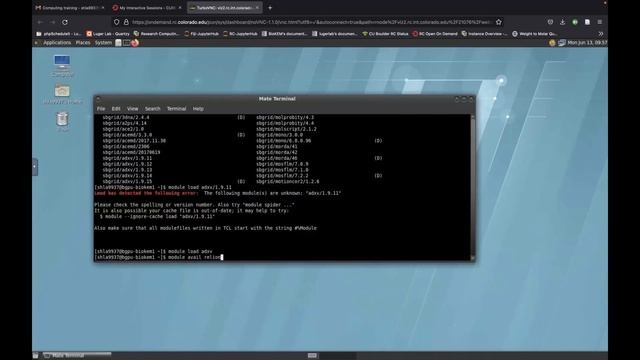Image resolution: width=640 pixels, height=360 pixels.
Task: Bookmark this page with the star icon
Action: pyautogui.click(x=498, y=22)
